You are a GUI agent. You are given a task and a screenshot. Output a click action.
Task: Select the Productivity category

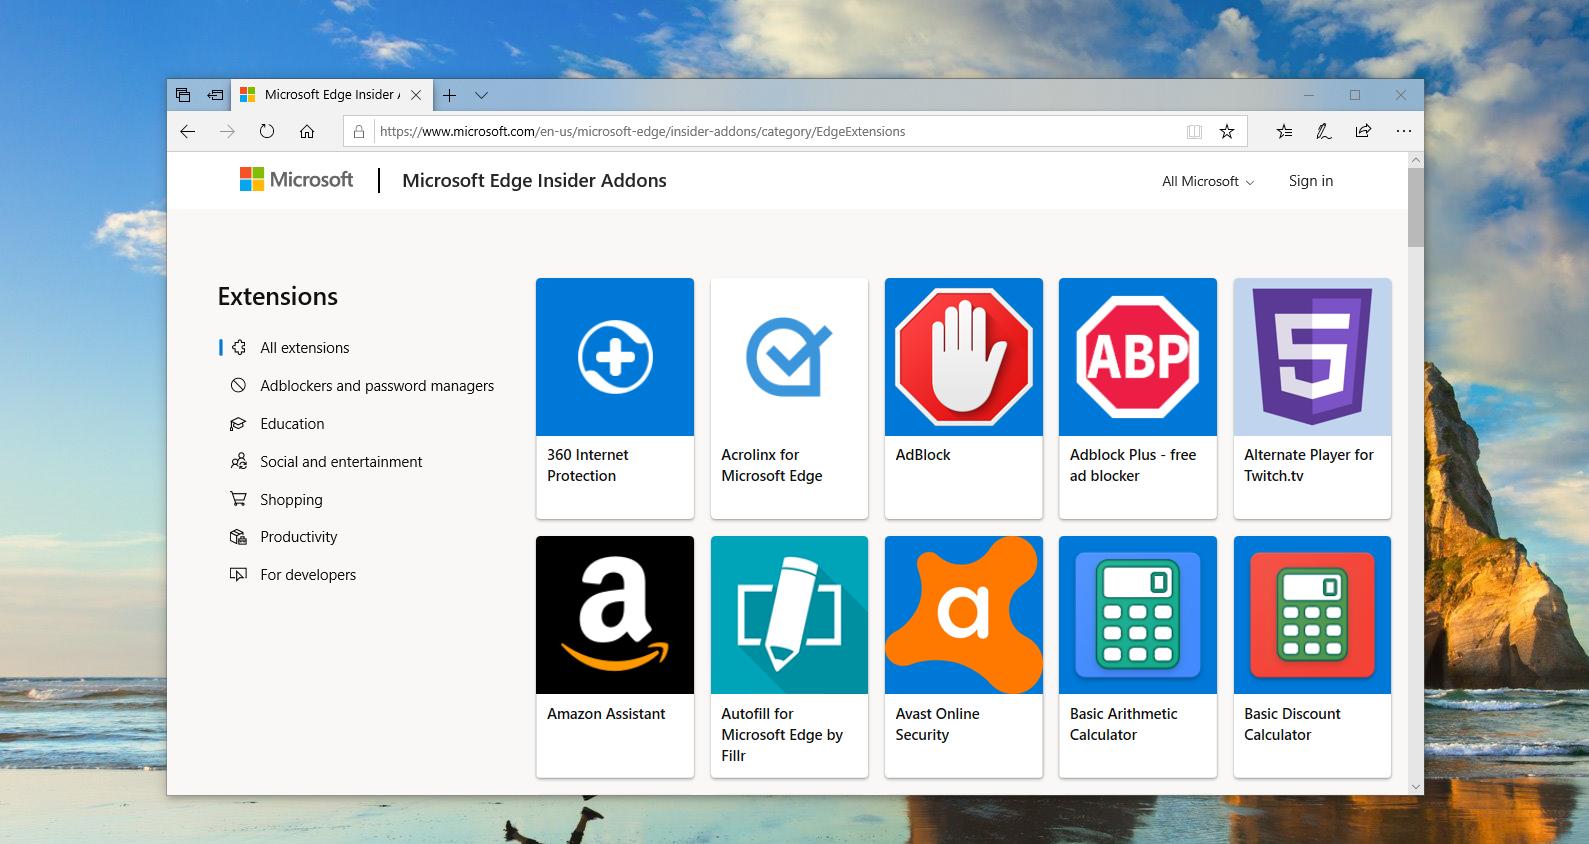pyautogui.click(x=298, y=537)
